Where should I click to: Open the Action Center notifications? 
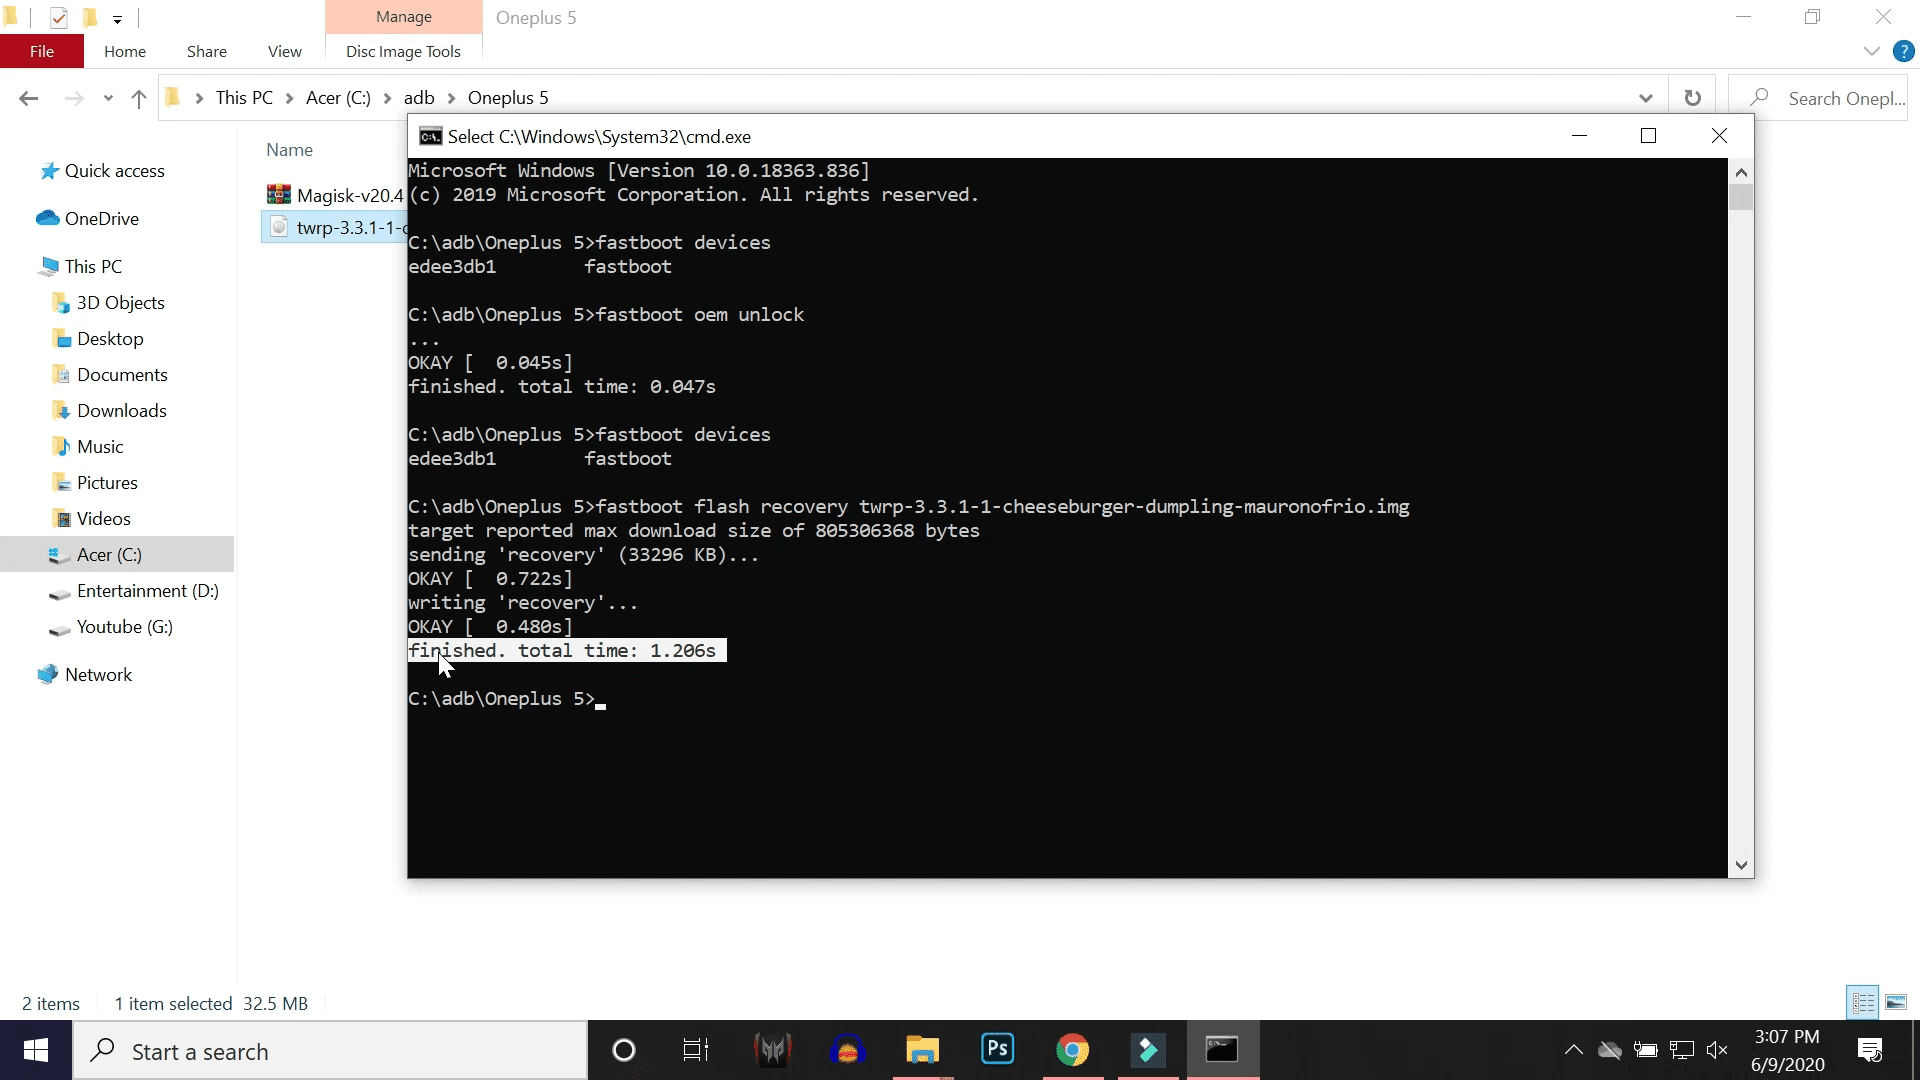(1870, 1050)
